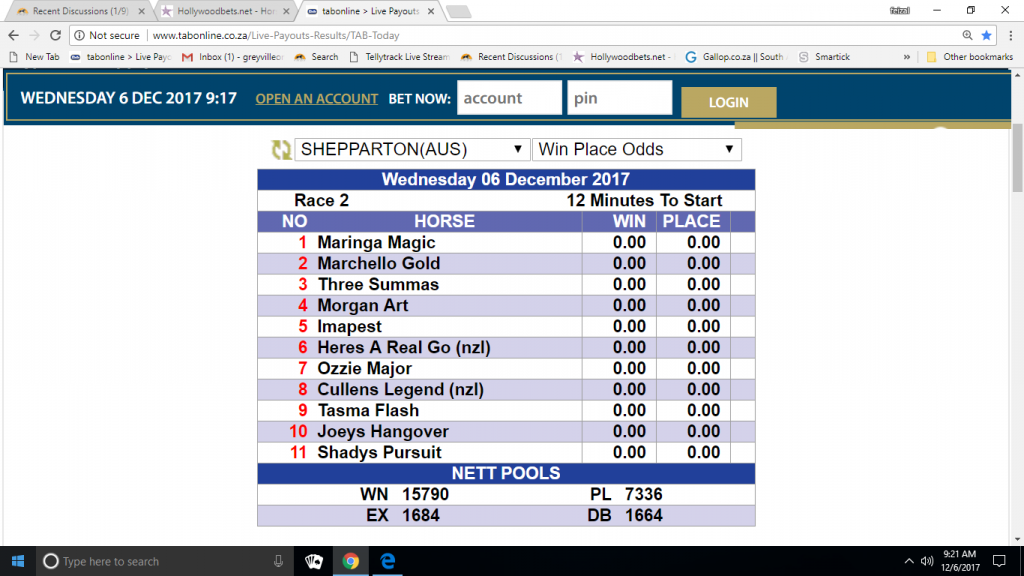Screen dimensions: 1024x576
Task: Click the refresh odds icon beside venue dropdown
Action: [x=281, y=150]
